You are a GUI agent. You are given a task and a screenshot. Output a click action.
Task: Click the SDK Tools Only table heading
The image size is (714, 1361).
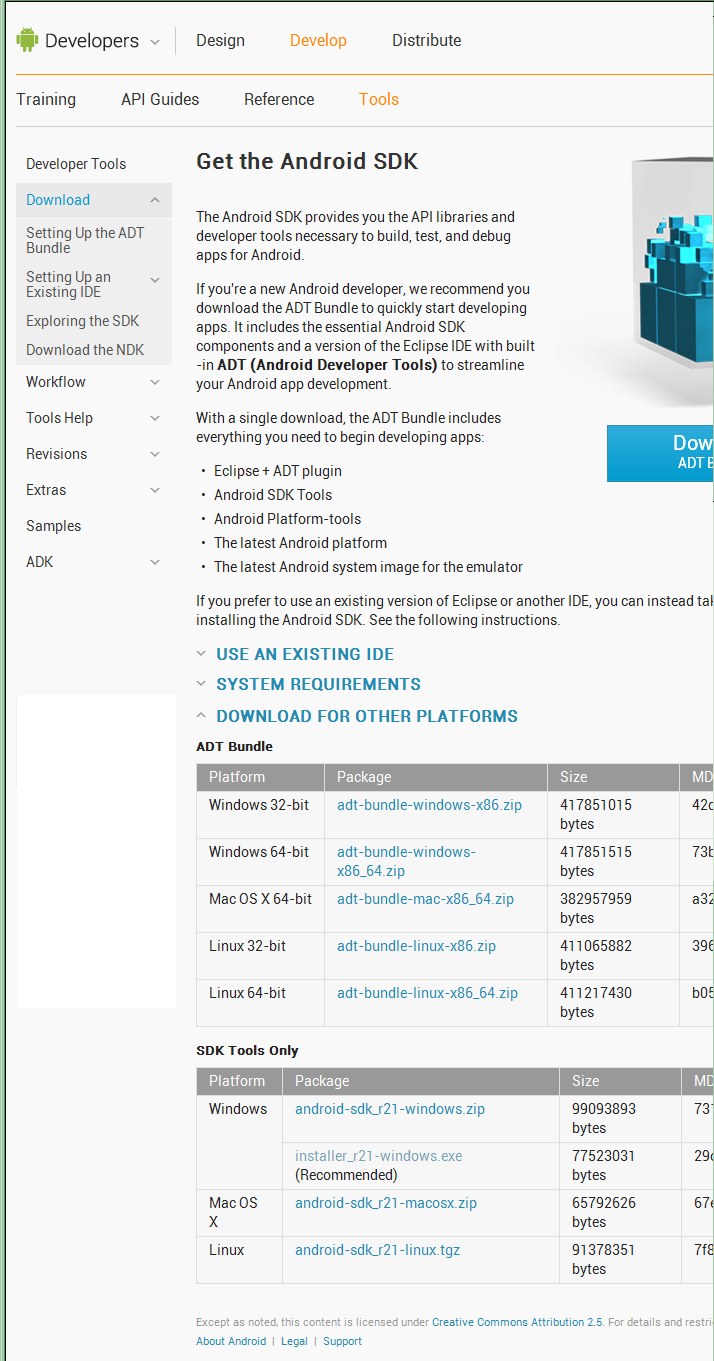(247, 1051)
